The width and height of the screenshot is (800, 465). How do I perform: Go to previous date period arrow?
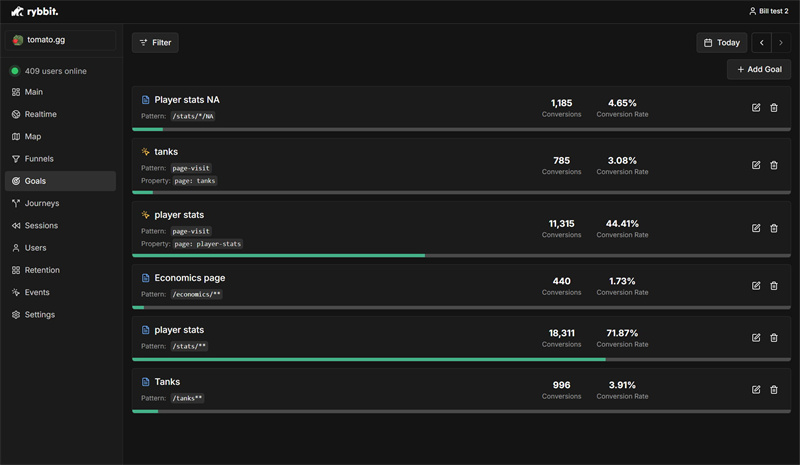762,43
